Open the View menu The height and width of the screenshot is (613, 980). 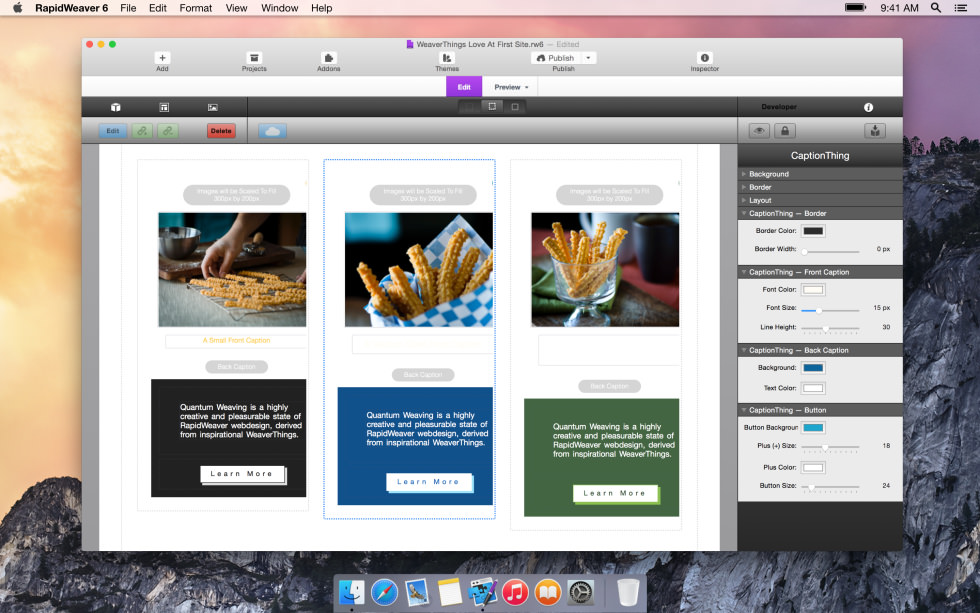pyautogui.click(x=236, y=8)
